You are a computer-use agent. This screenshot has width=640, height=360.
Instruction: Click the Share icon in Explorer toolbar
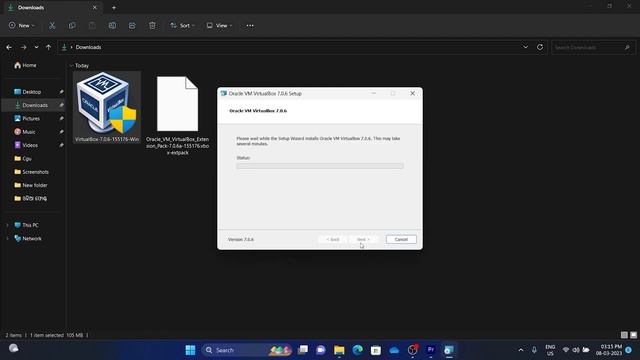132,25
